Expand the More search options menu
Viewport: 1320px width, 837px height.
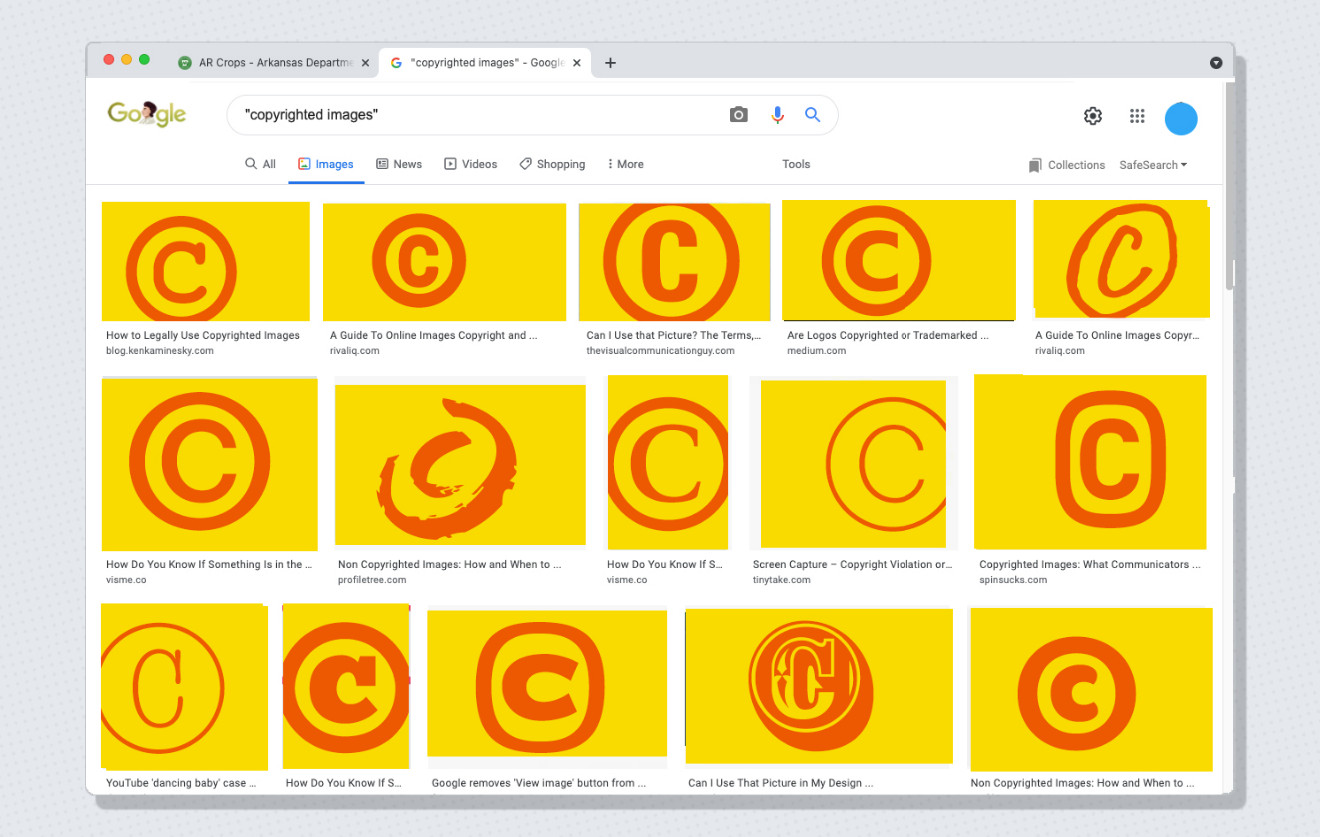(x=625, y=164)
